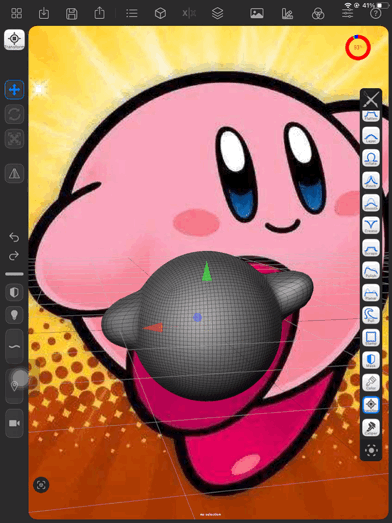Open the grid menu icon at top-left

pyautogui.click(x=17, y=13)
